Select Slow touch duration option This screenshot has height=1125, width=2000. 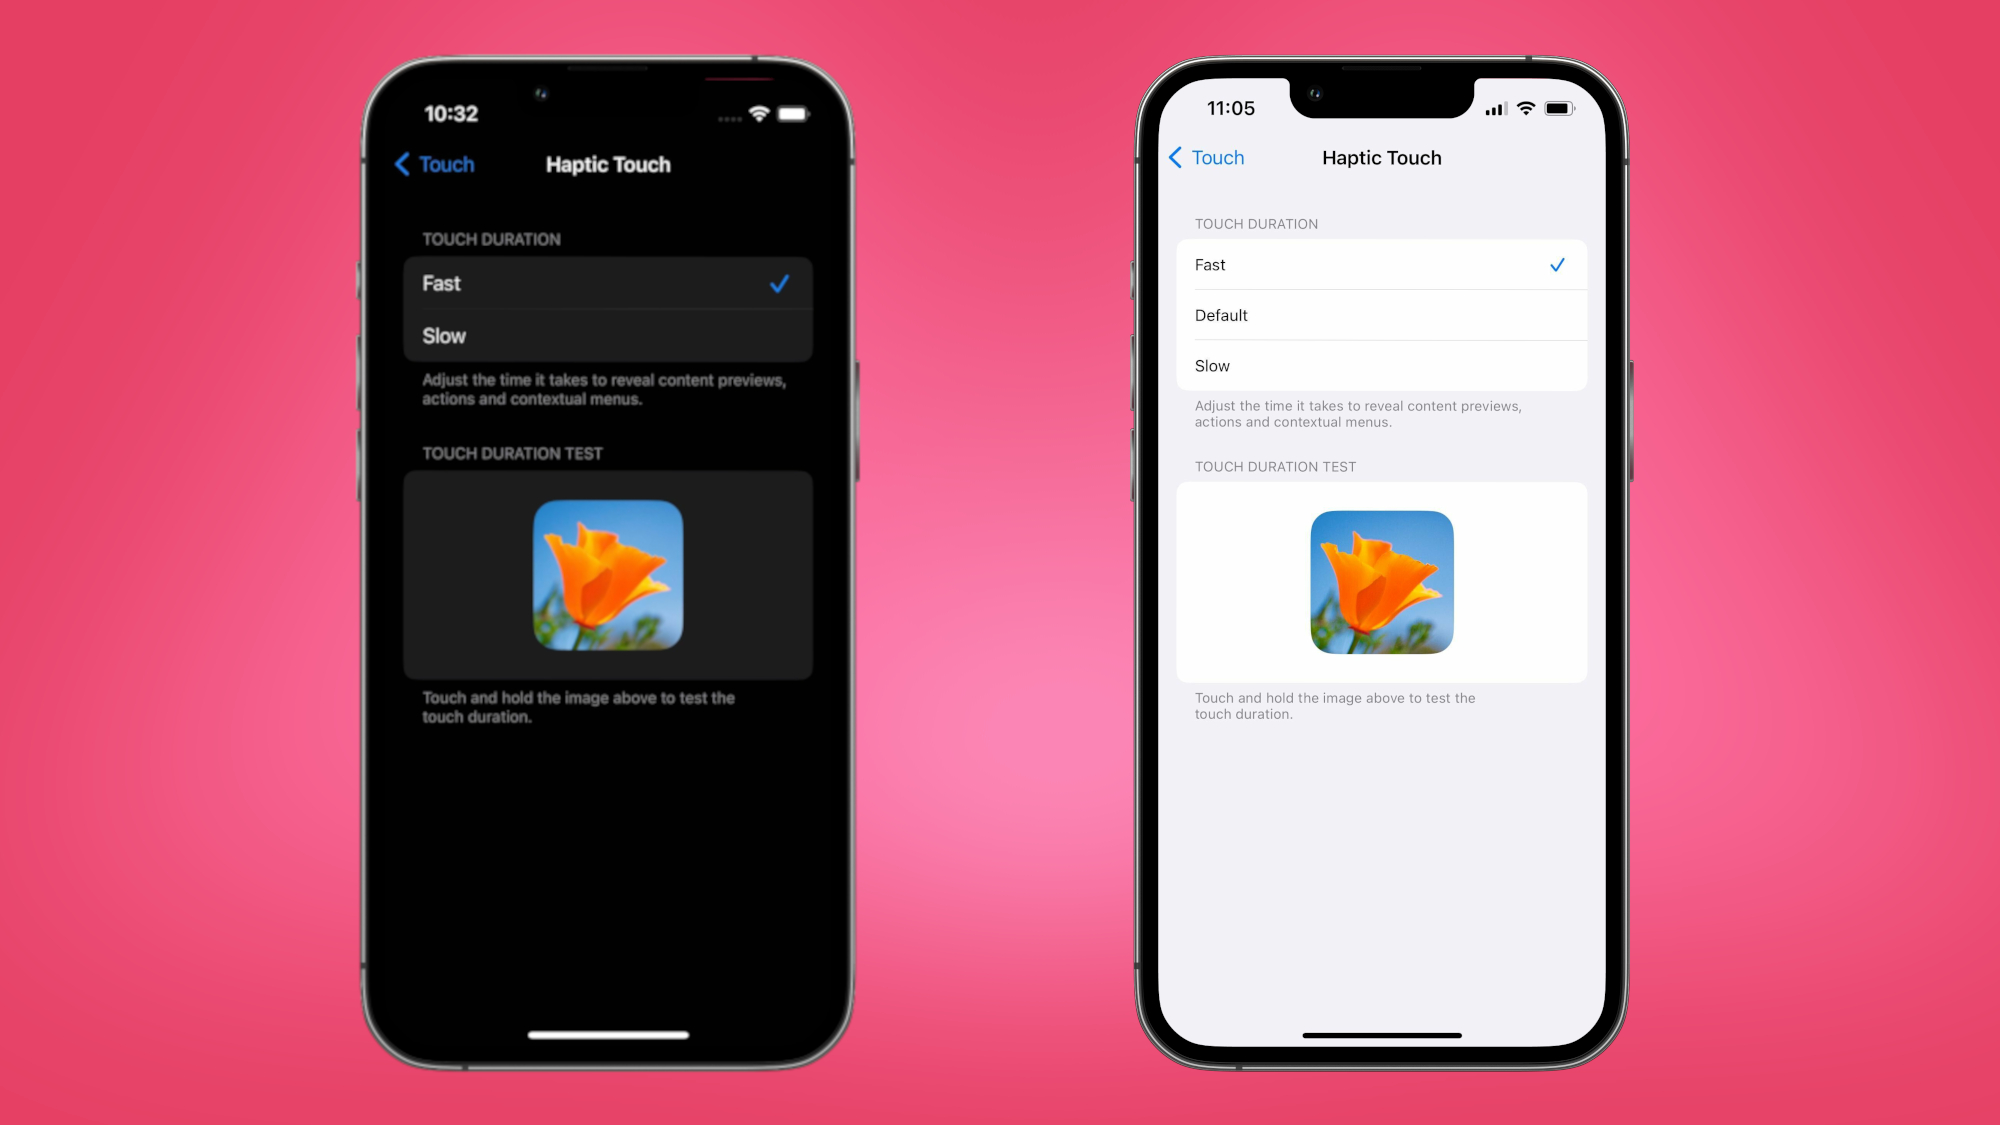pyautogui.click(x=1379, y=365)
